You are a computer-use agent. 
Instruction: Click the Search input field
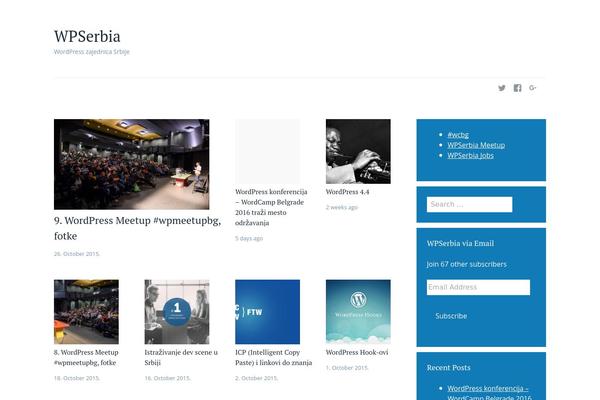pos(470,204)
